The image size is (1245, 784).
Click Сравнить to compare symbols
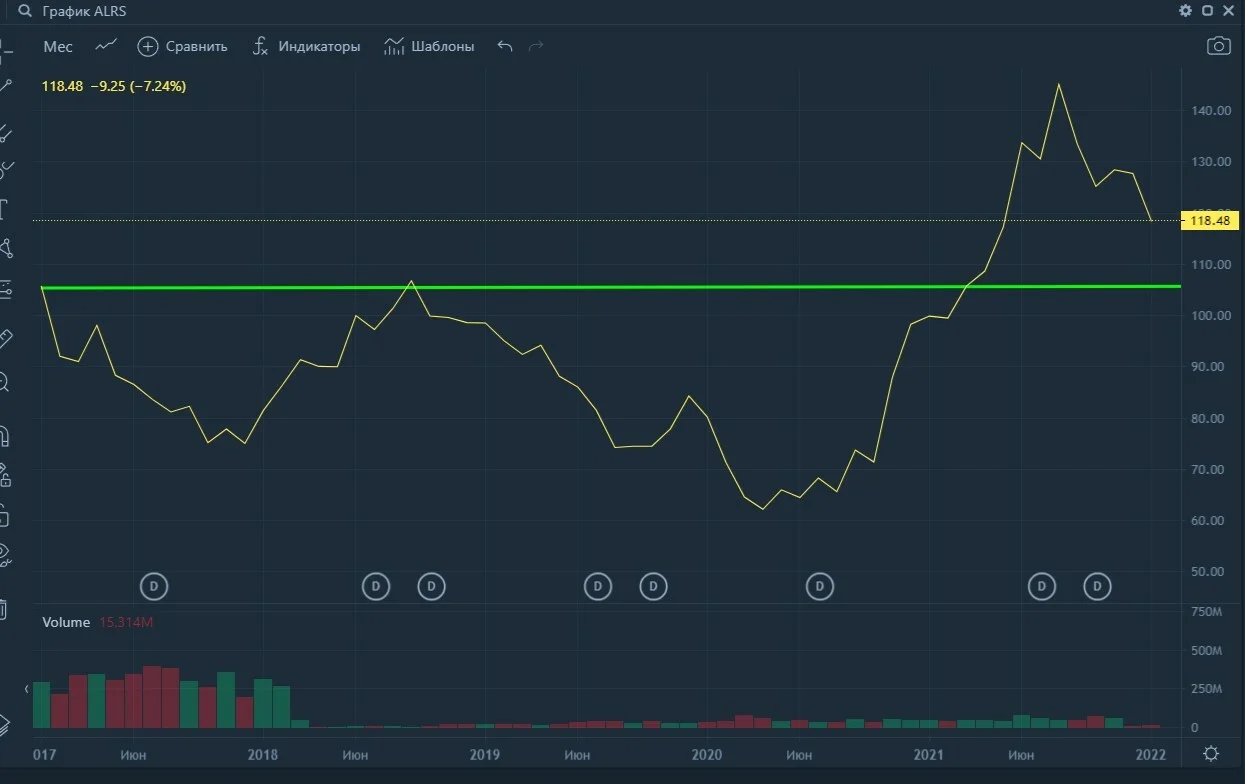(x=183, y=46)
